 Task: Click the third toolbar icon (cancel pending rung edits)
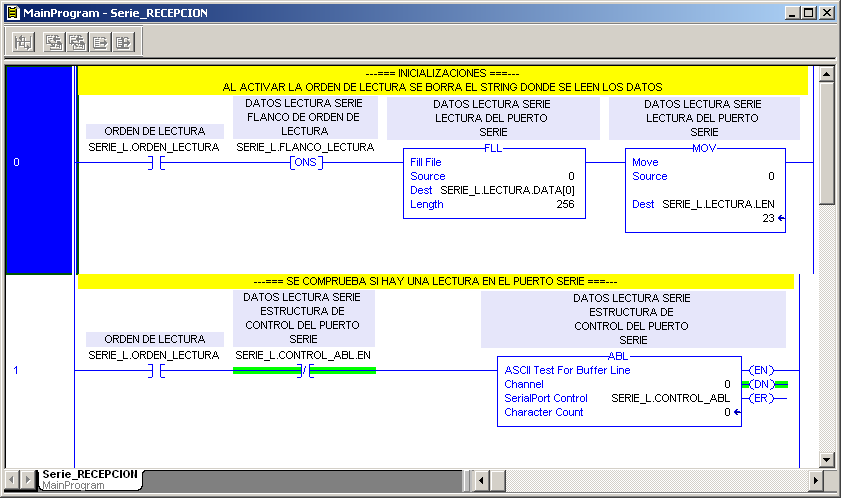click(77, 42)
